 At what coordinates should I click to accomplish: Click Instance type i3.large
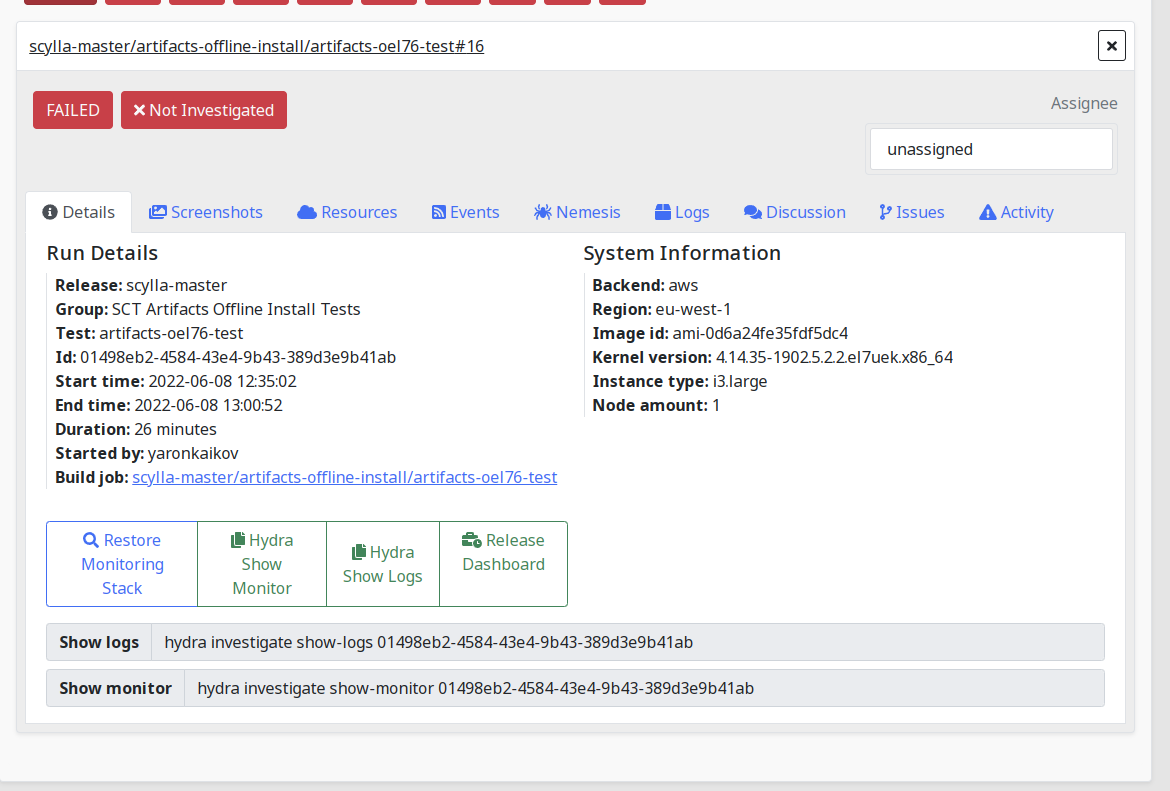click(680, 381)
